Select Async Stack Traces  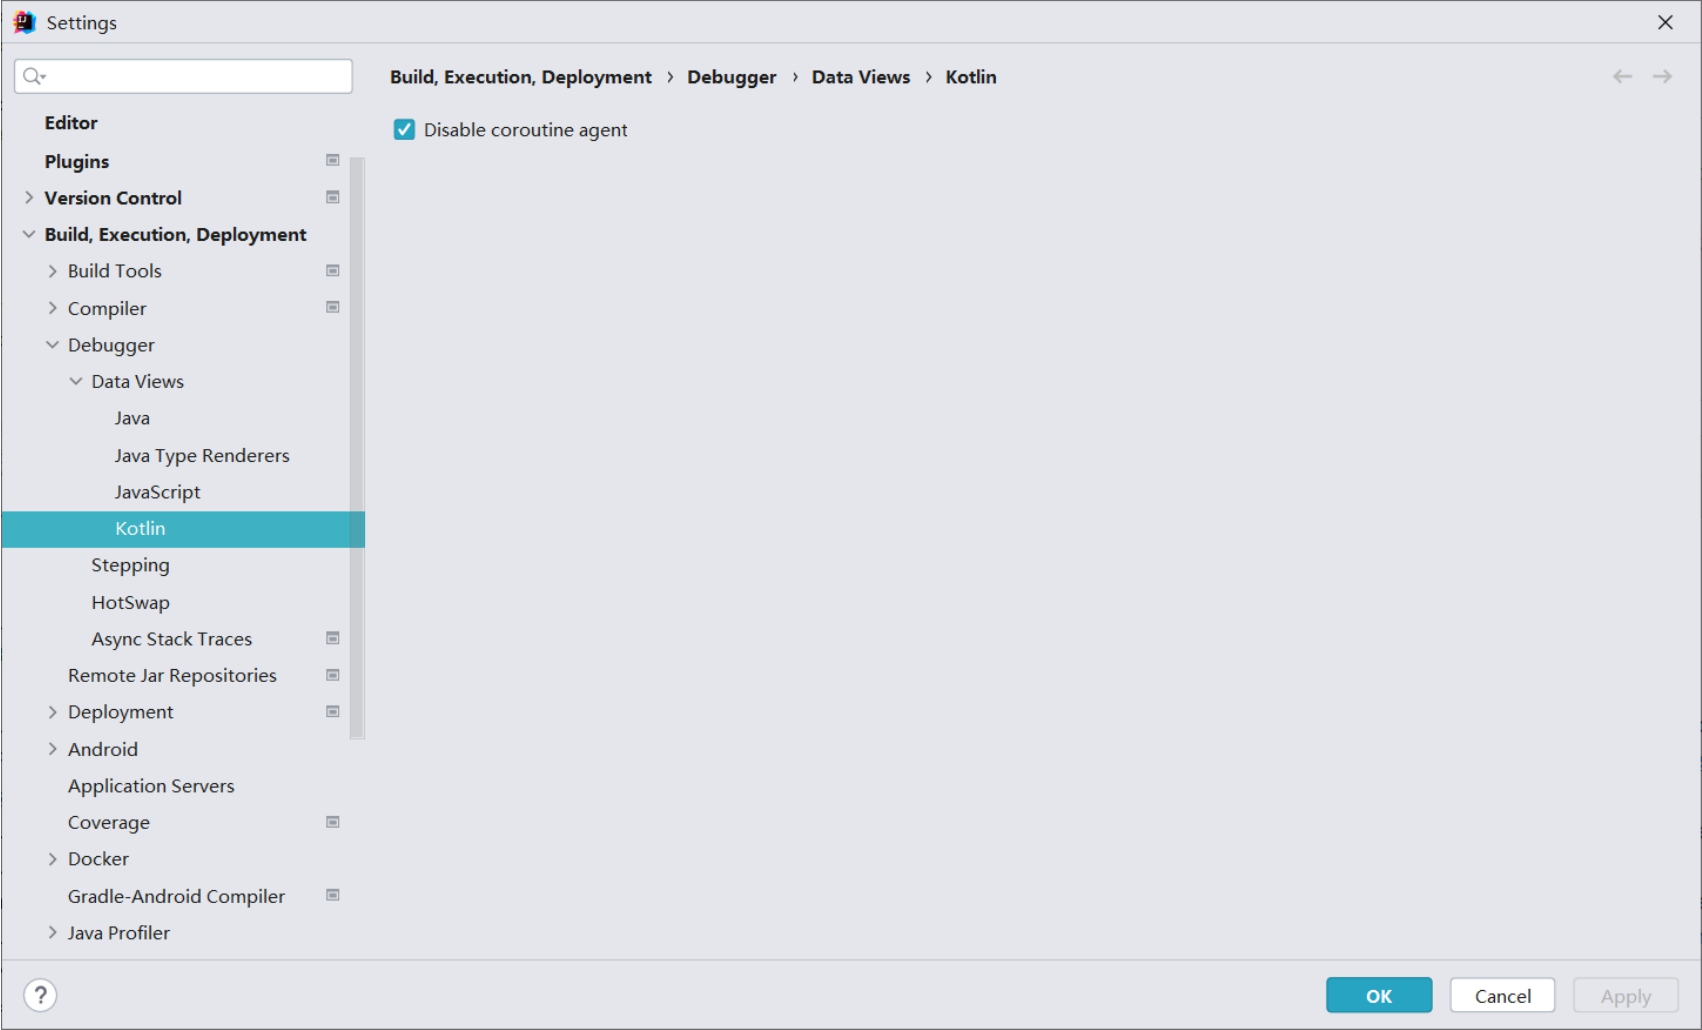[172, 639]
